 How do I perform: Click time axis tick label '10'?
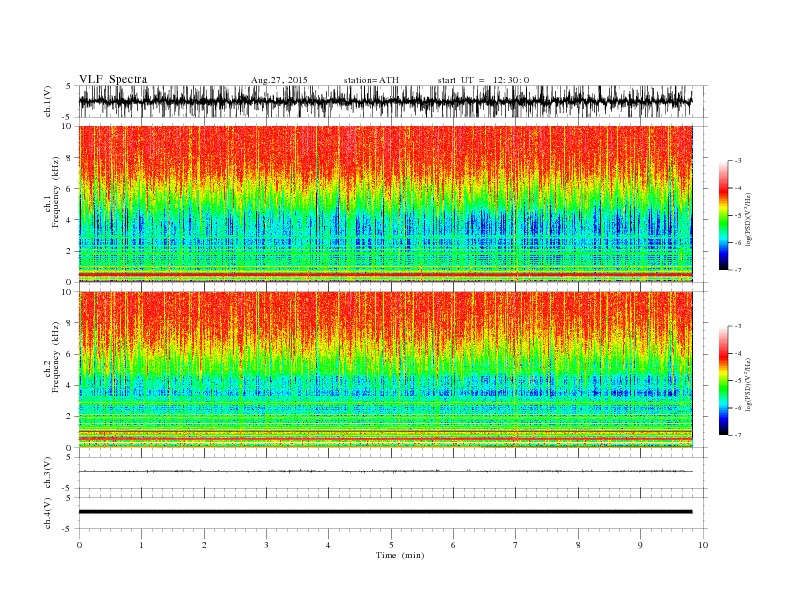point(703,545)
